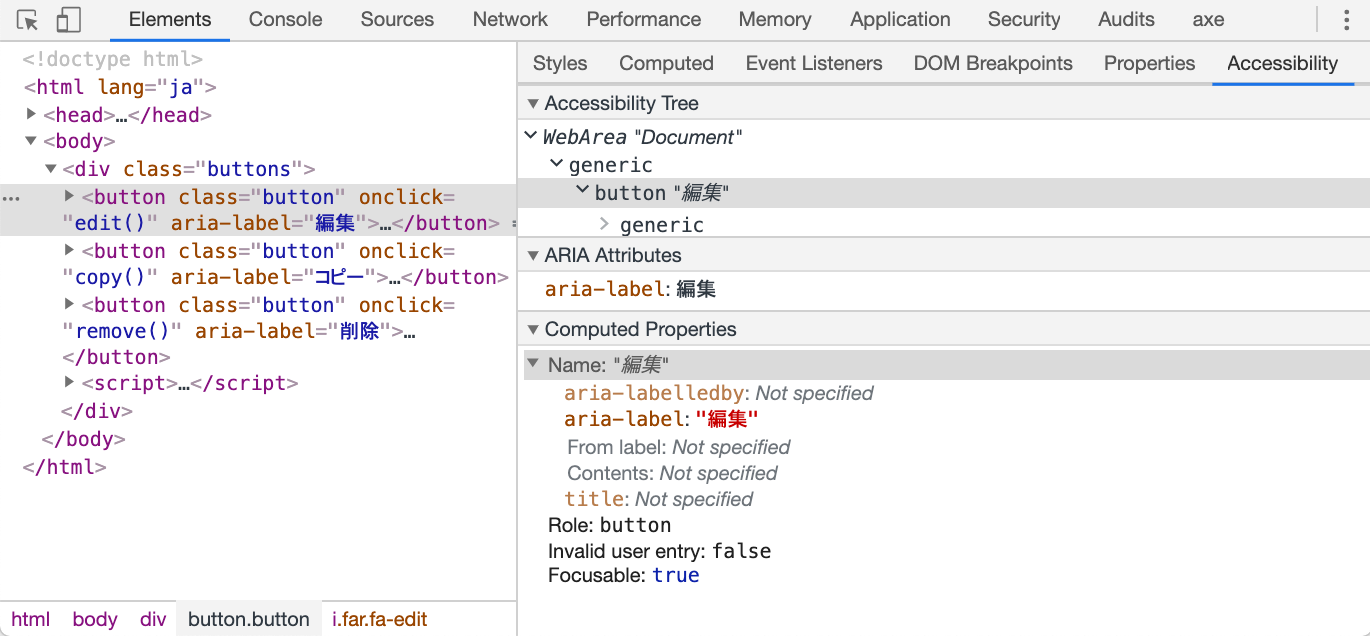Collapse the Name computed property
The image size is (1370, 636).
[x=534, y=365]
